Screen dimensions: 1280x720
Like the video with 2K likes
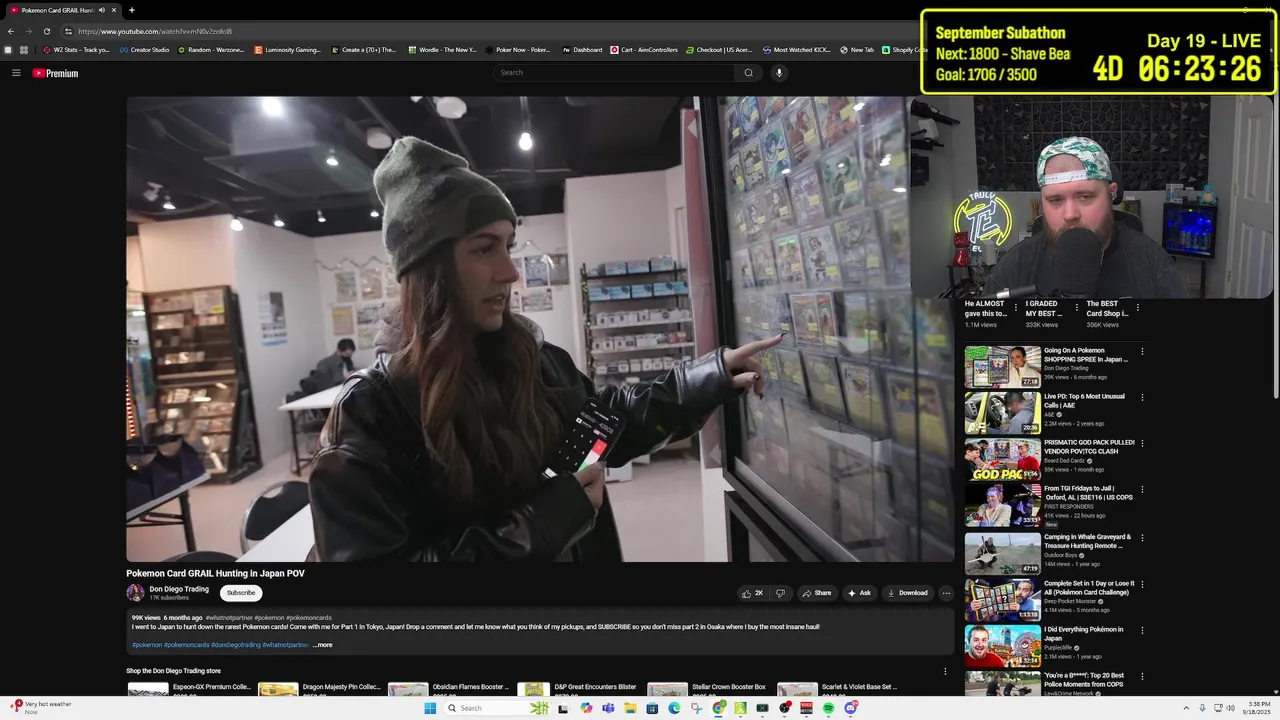click(752, 593)
